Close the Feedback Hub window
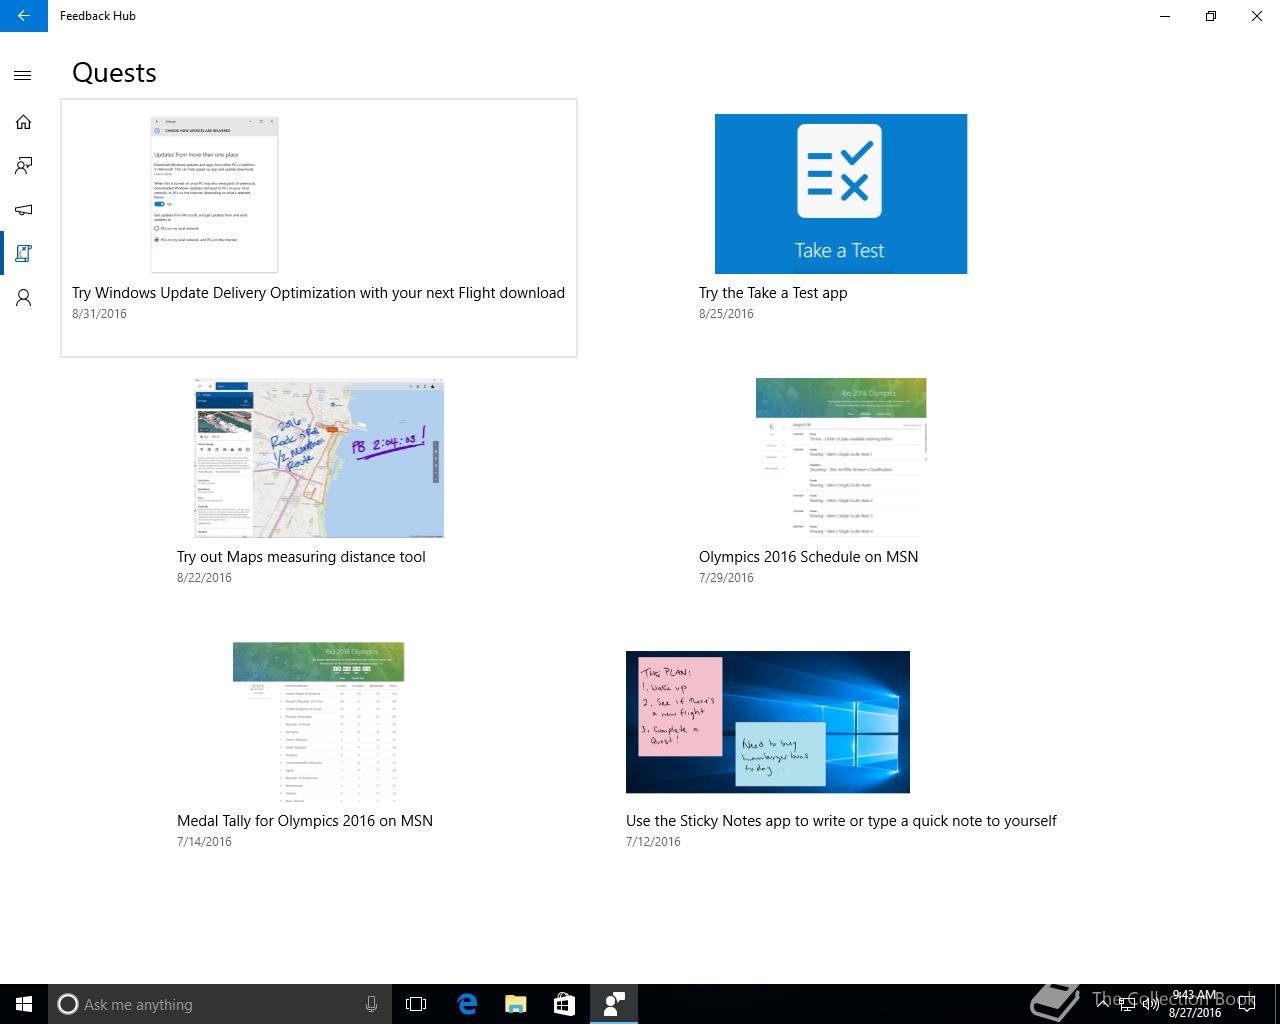 point(1257,16)
